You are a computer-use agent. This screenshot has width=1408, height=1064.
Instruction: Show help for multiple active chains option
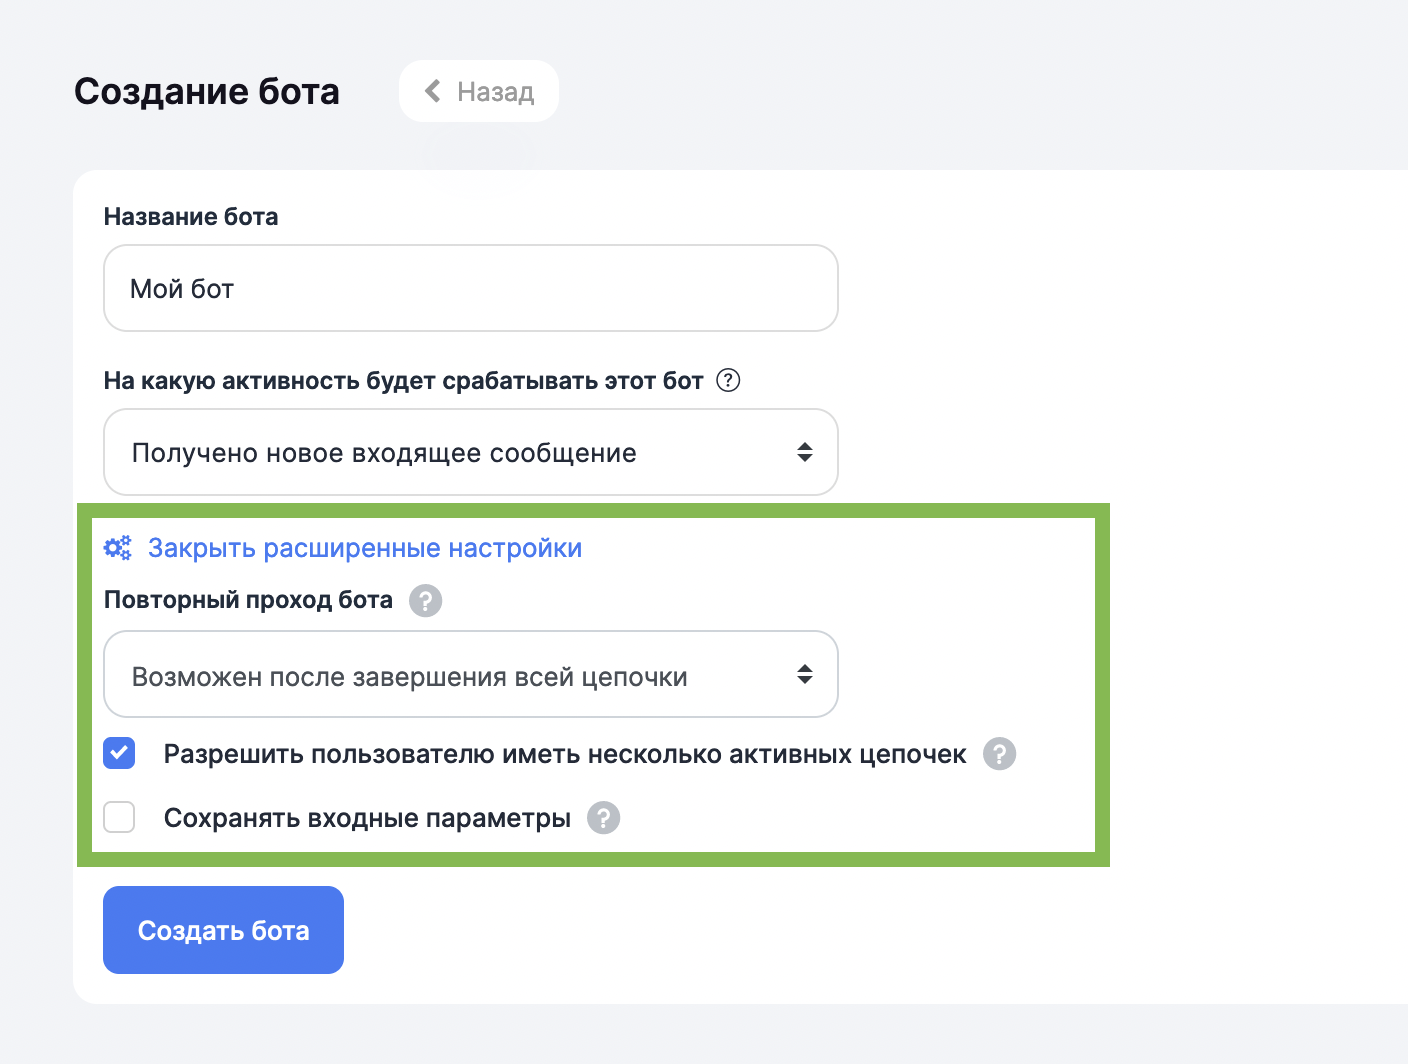(999, 754)
